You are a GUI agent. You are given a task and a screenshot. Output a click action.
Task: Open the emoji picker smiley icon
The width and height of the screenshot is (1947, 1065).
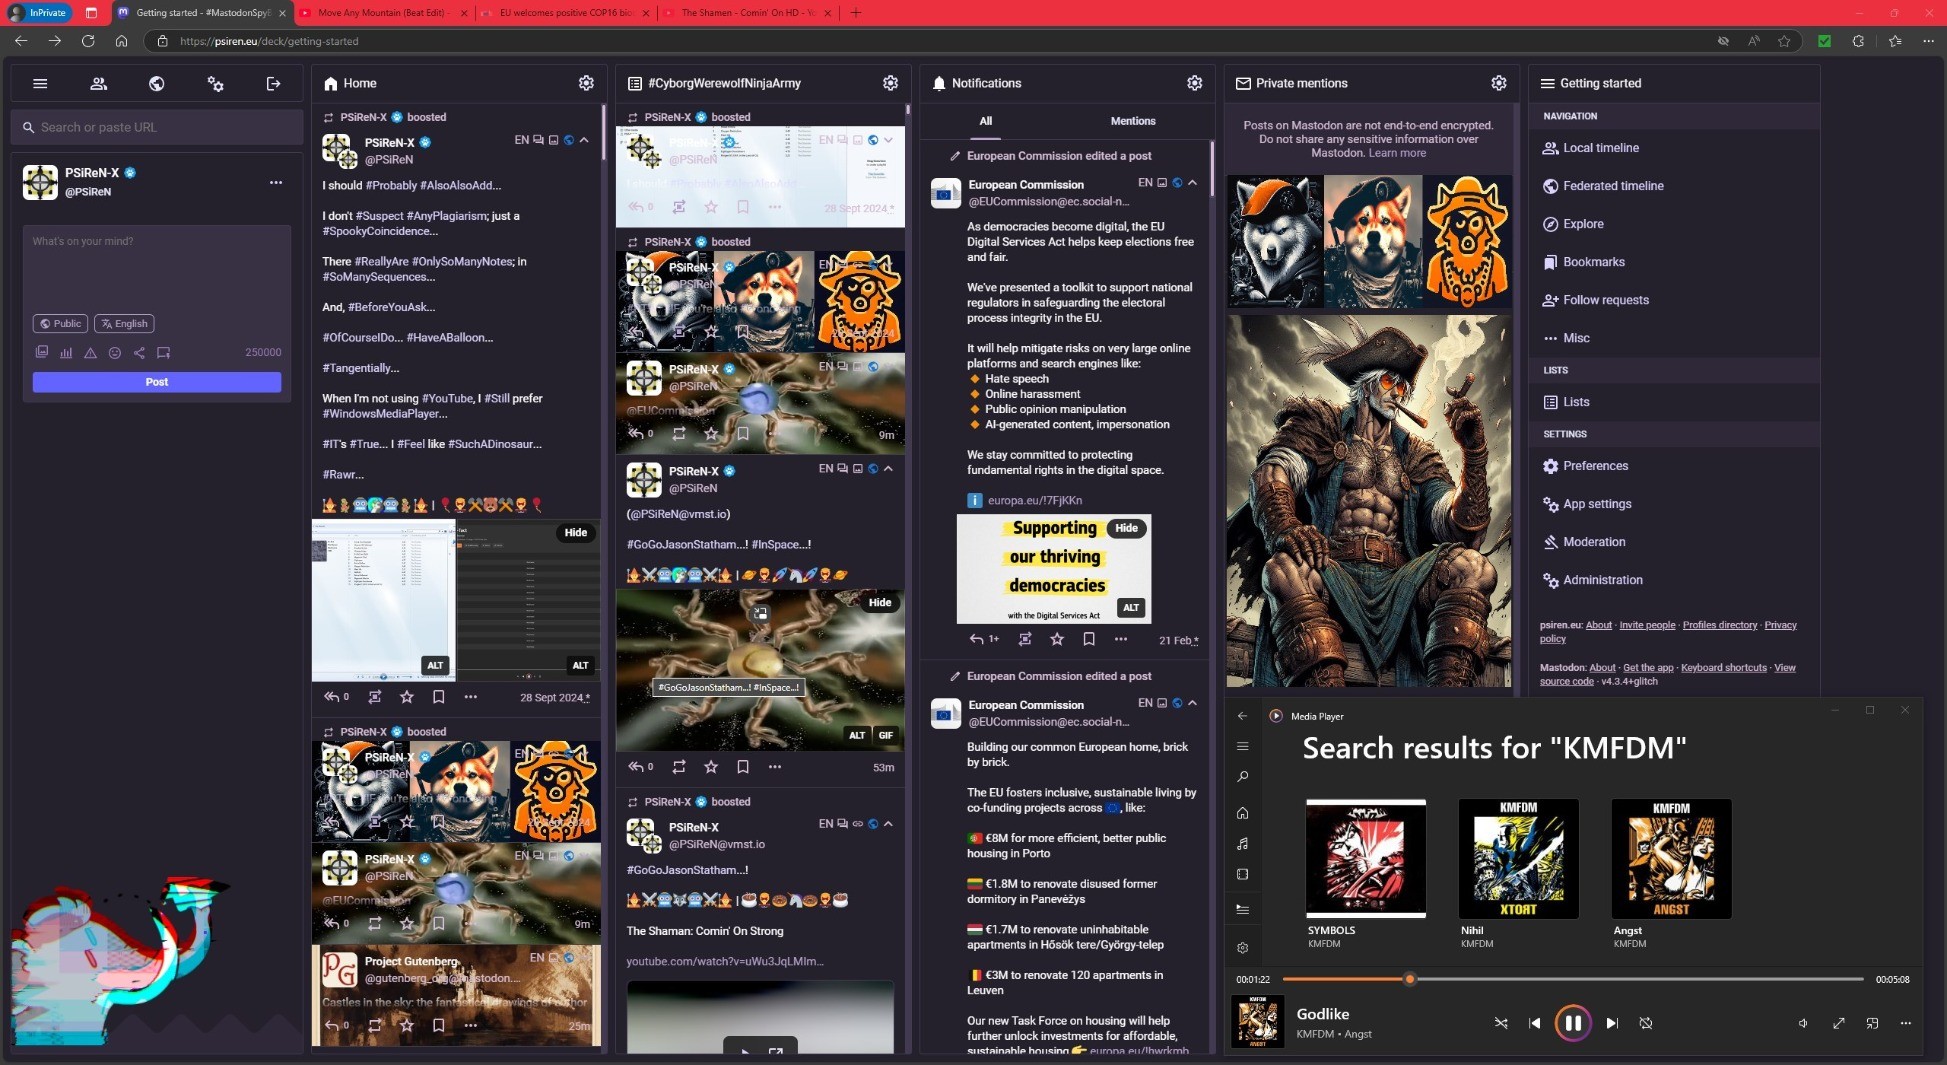[x=114, y=352]
